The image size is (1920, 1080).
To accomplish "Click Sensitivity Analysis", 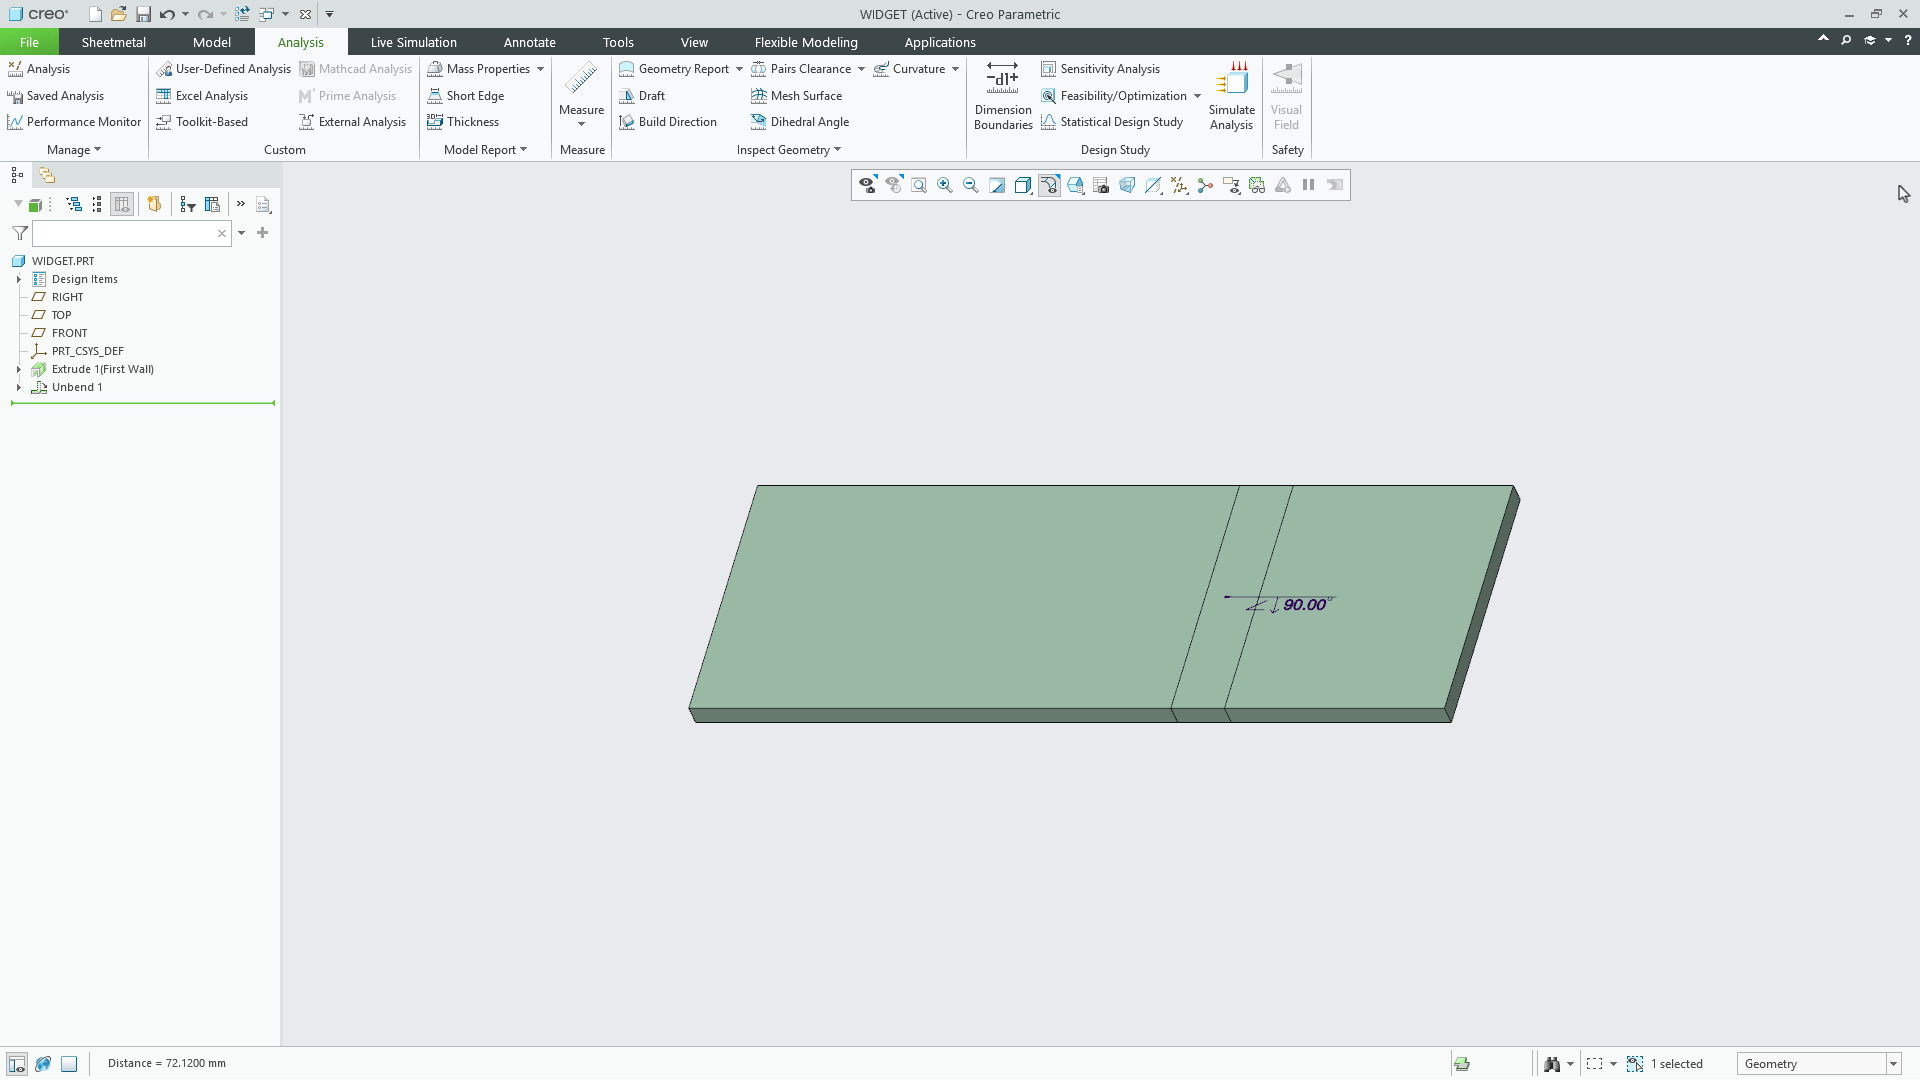I will [1100, 69].
